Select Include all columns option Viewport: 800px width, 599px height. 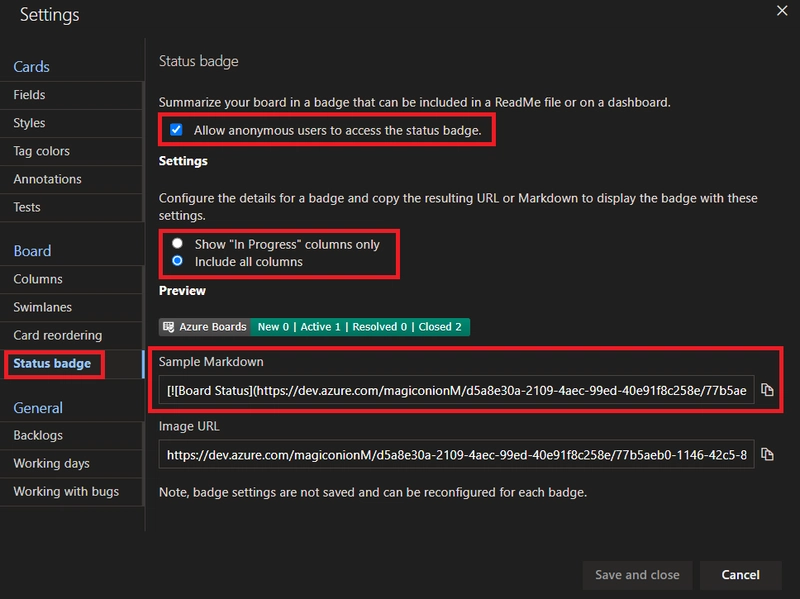pyautogui.click(x=177, y=261)
